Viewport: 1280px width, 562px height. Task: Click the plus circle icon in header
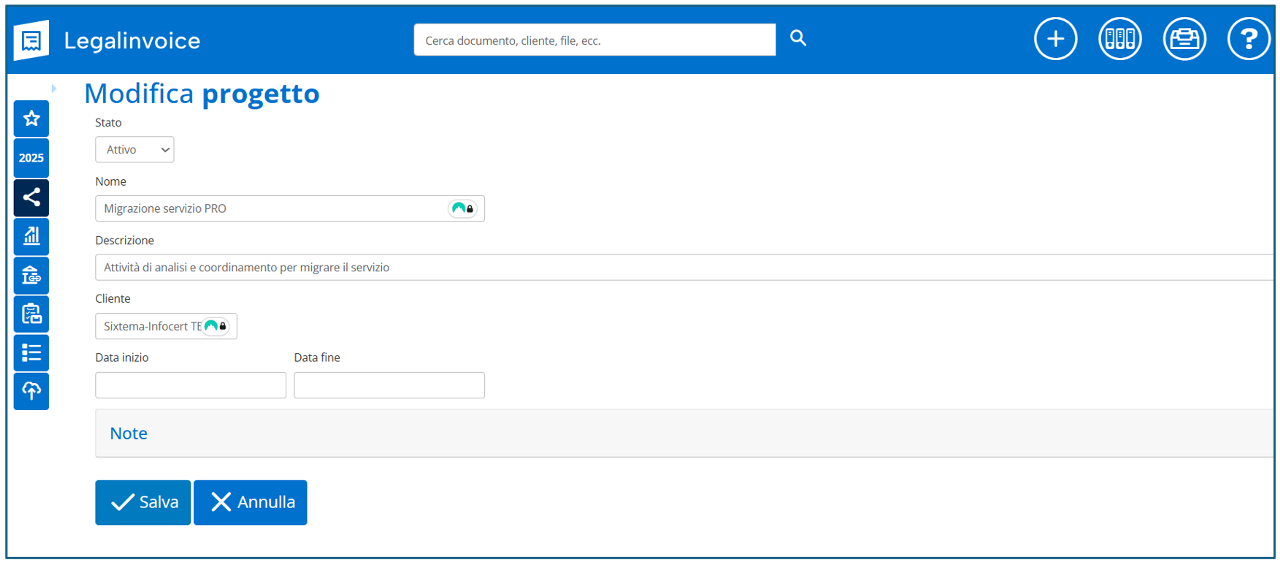coord(1055,40)
